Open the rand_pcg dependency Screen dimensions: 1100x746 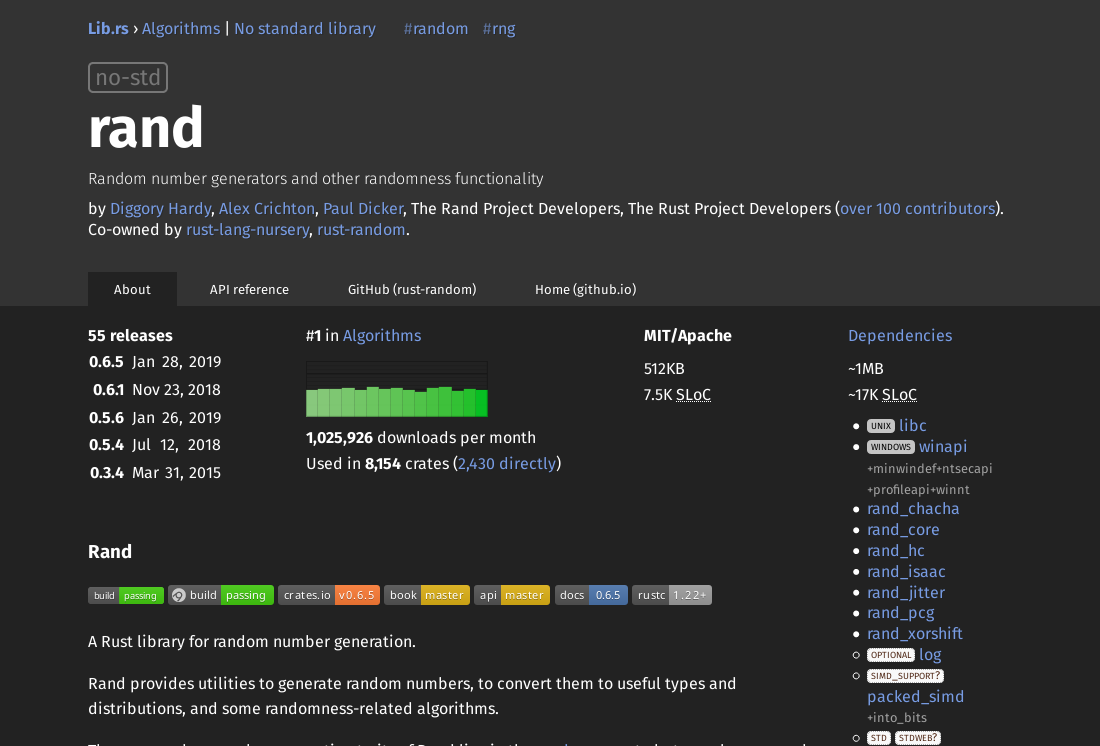[x=901, y=613]
